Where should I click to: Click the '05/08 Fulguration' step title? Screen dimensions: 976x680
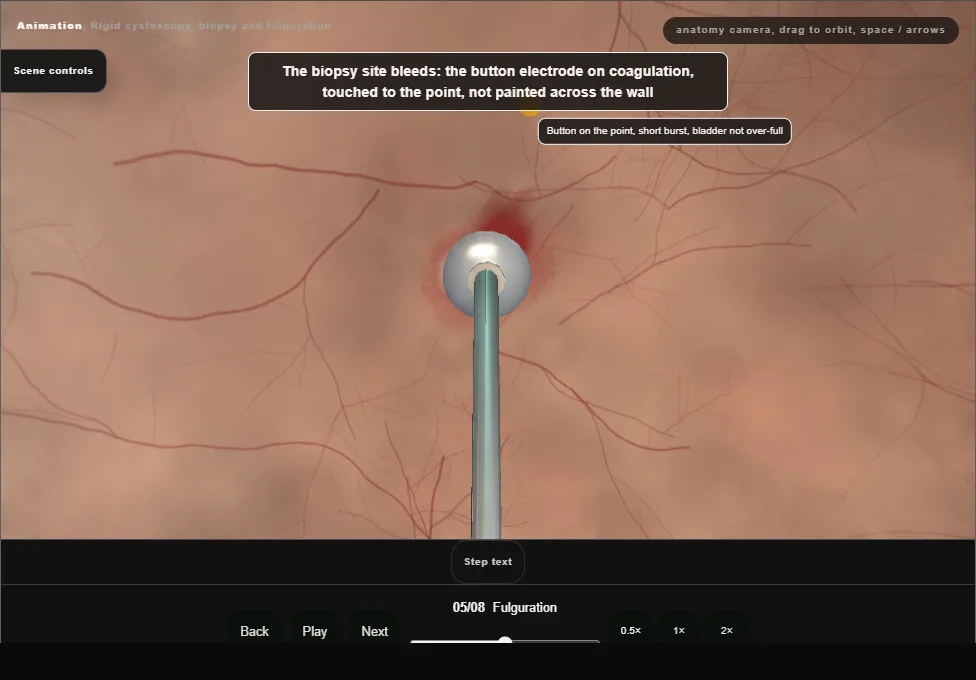(x=505, y=607)
